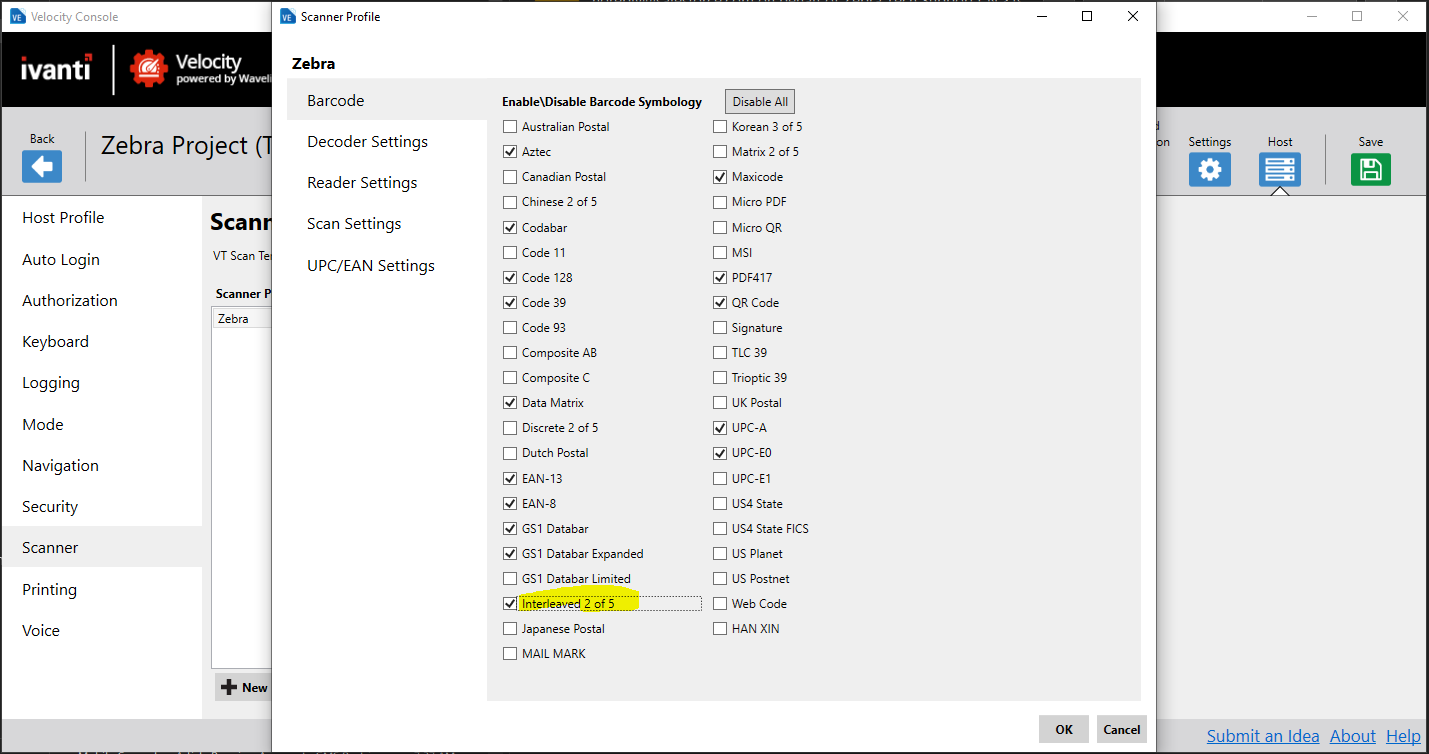This screenshot has height=754, width=1429.
Task: Open the UPC/EAN Settings tab
Action: pos(370,266)
